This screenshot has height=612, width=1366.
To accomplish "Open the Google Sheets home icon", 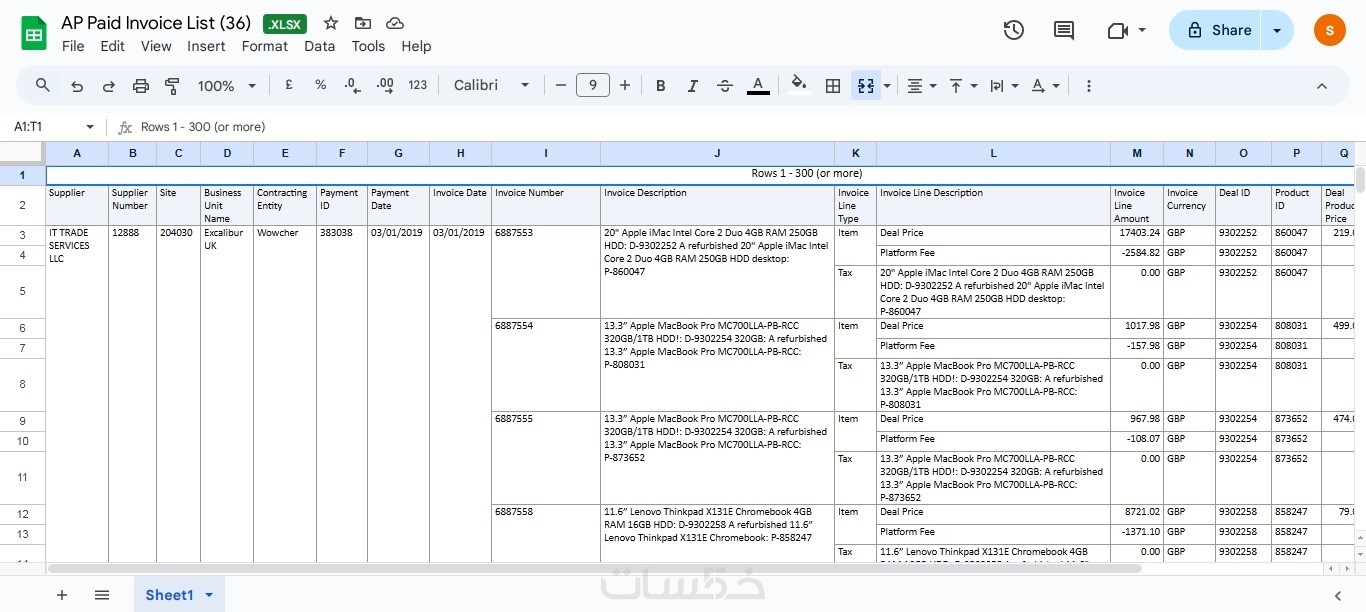I will coord(34,33).
